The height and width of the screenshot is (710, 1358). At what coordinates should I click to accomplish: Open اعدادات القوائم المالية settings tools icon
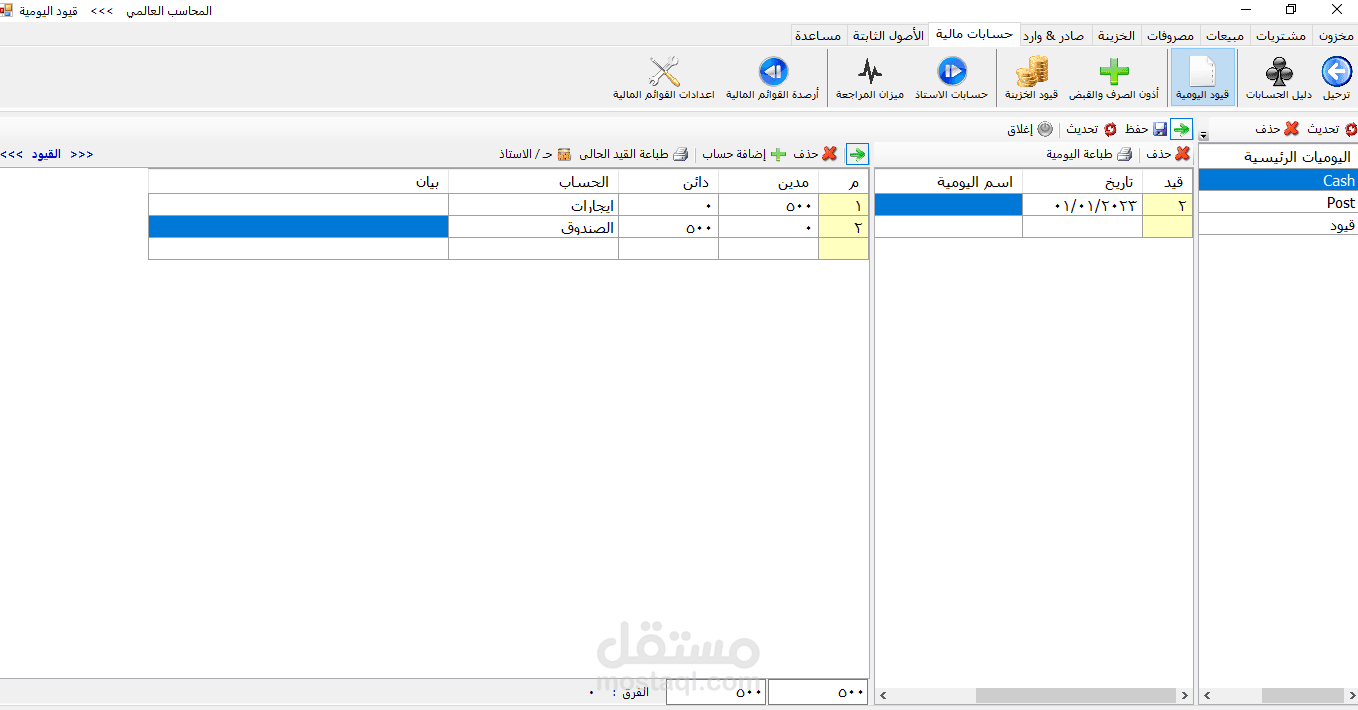[664, 77]
